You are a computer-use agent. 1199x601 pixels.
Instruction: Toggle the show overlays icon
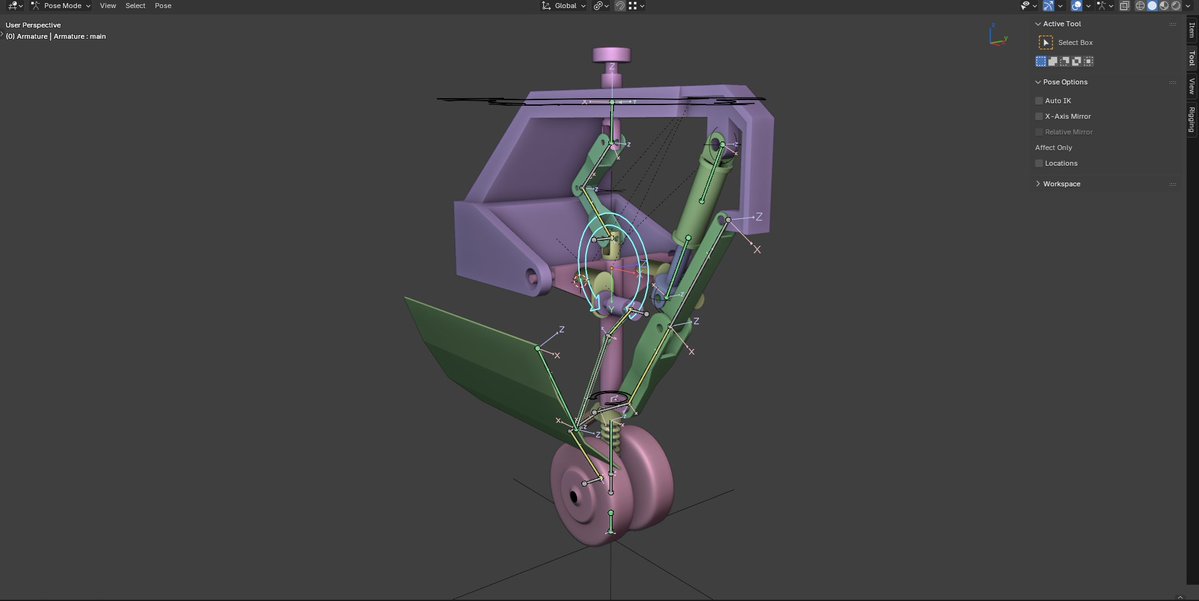(1077, 5)
